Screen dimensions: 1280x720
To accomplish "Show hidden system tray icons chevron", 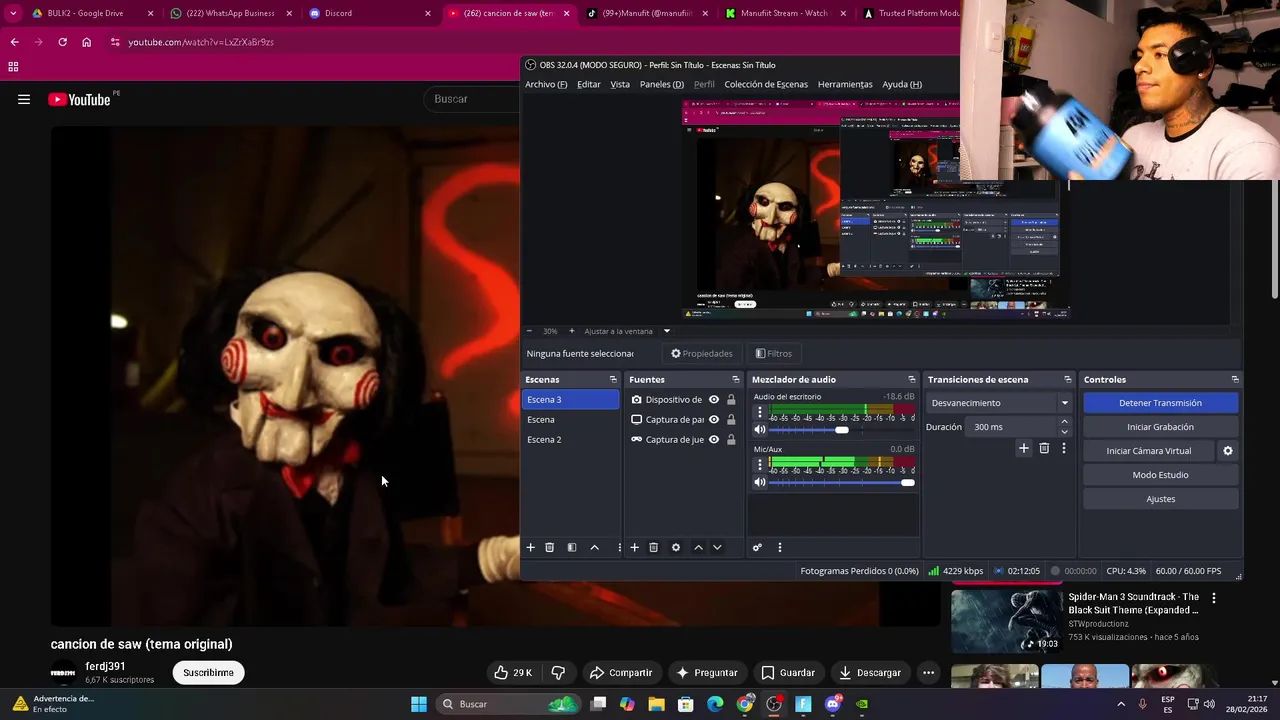I will 1120,704.
